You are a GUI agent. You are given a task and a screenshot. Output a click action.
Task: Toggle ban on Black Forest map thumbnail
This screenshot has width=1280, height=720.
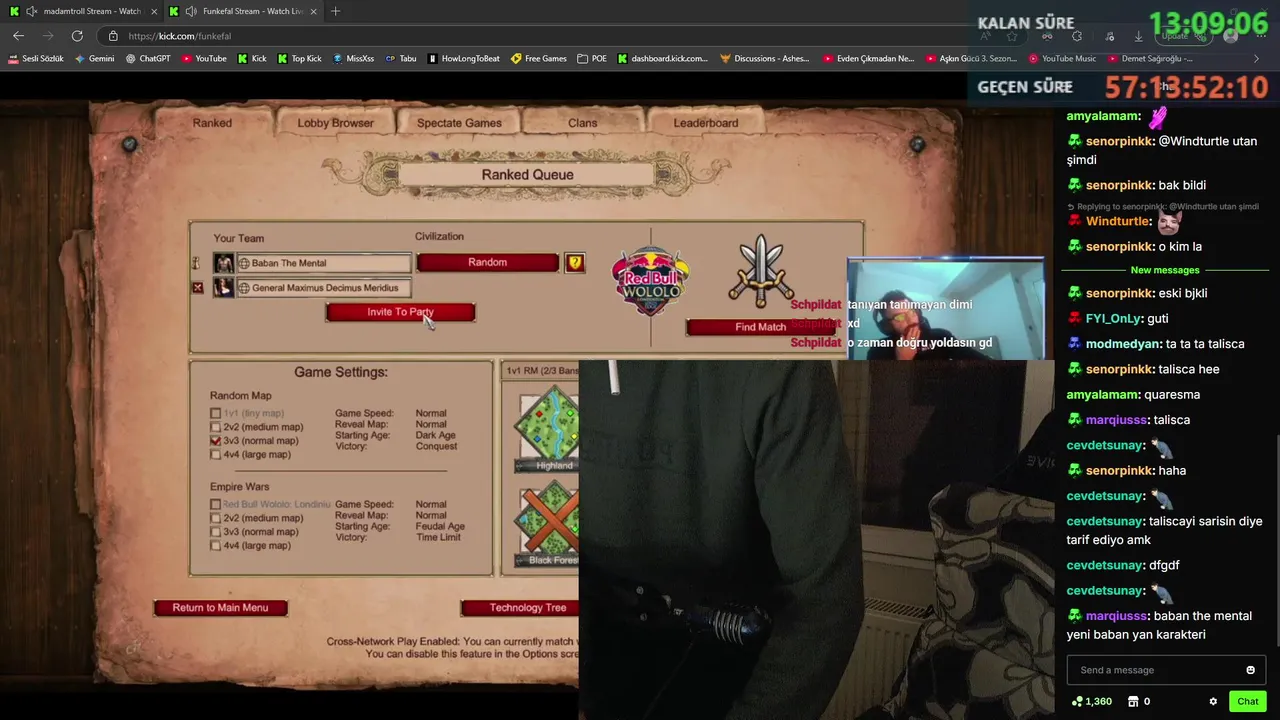[547, 523]
